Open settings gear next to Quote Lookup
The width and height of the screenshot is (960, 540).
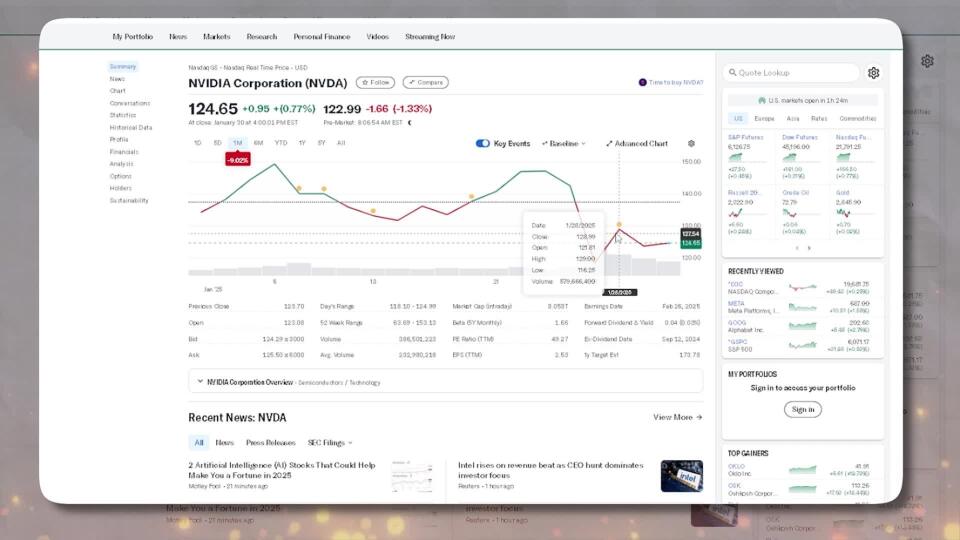(x=874, y=73)
